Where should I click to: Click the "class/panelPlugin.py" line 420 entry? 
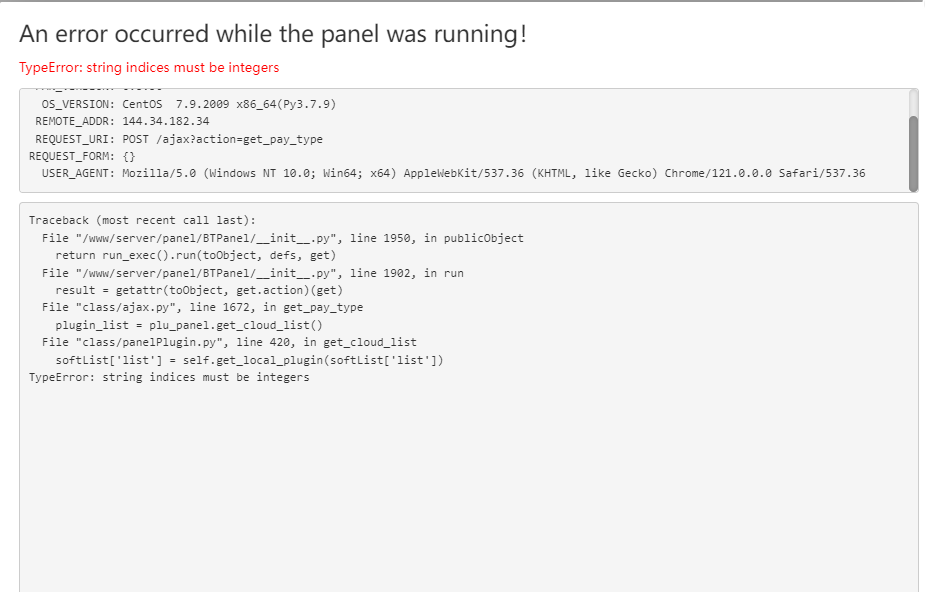coord(229,343)
